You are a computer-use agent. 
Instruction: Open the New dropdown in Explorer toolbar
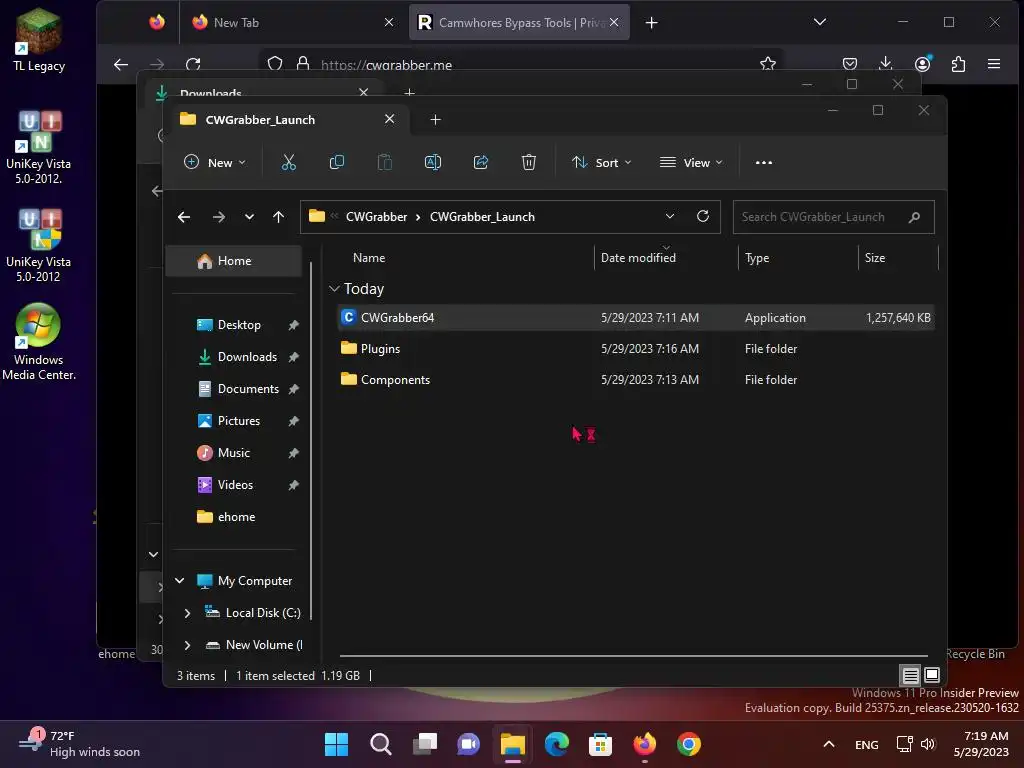click(215, 163)
